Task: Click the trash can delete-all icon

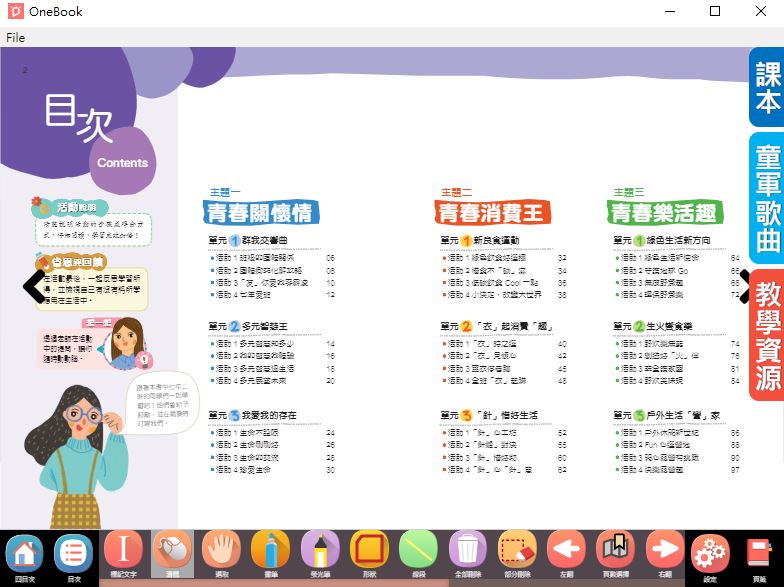Action: pos(467,549)
